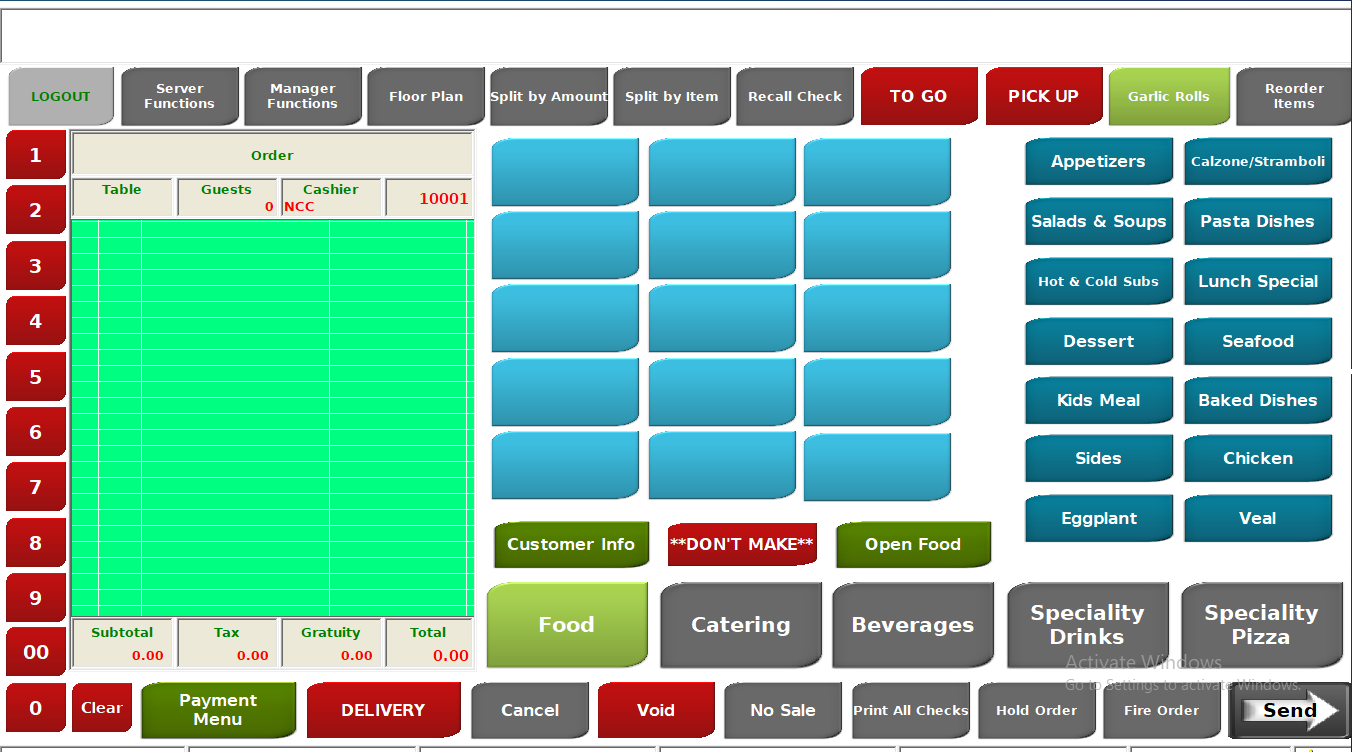Select the Garlic Rolls quick item
The image size is (1354, 752).
[1169, 96]
